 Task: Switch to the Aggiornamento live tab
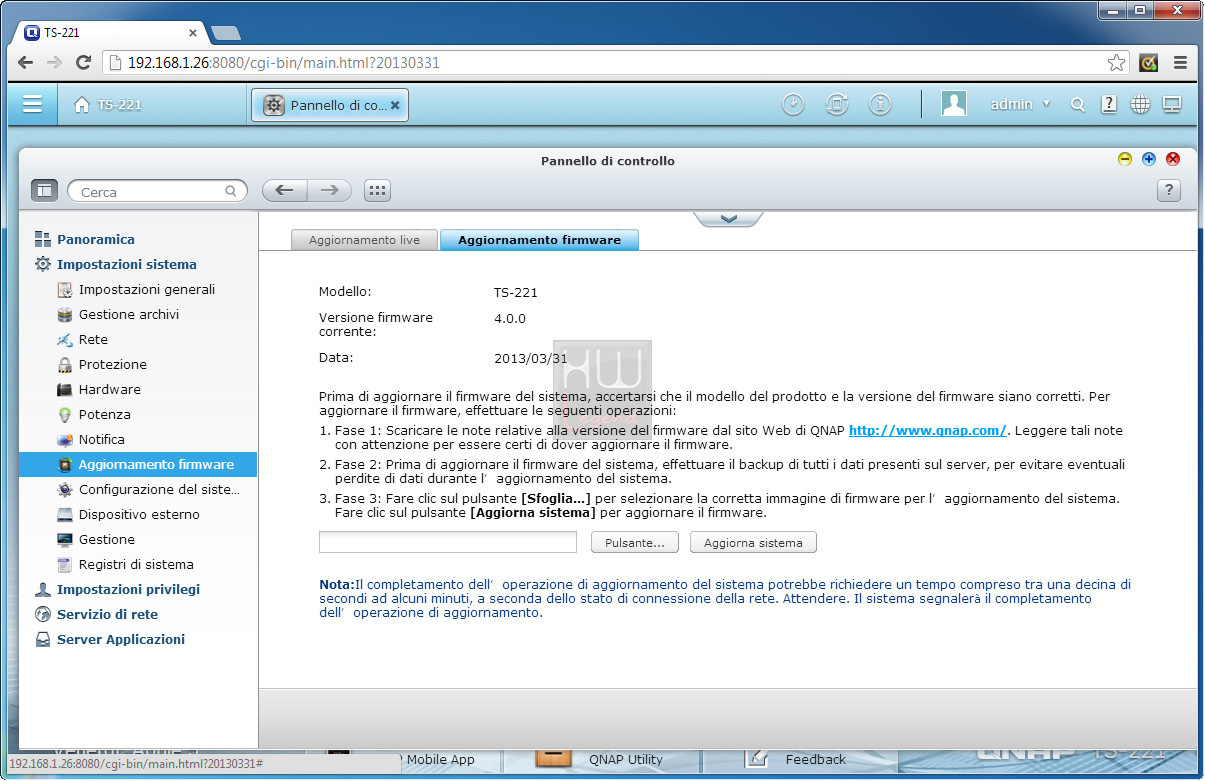pos(364,240)
